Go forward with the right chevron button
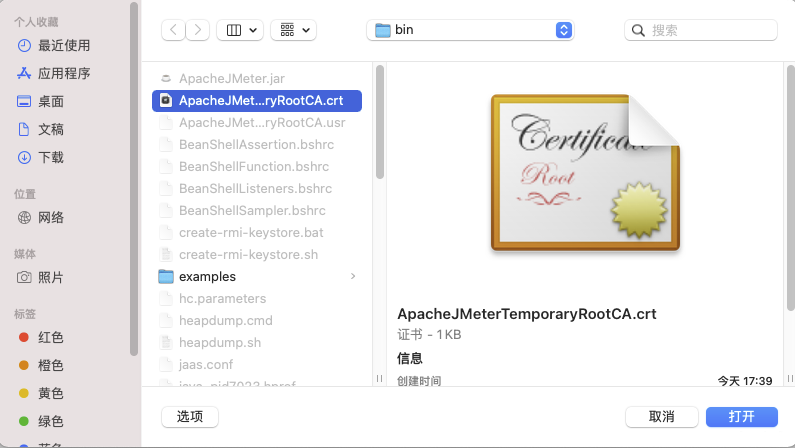 198,30
